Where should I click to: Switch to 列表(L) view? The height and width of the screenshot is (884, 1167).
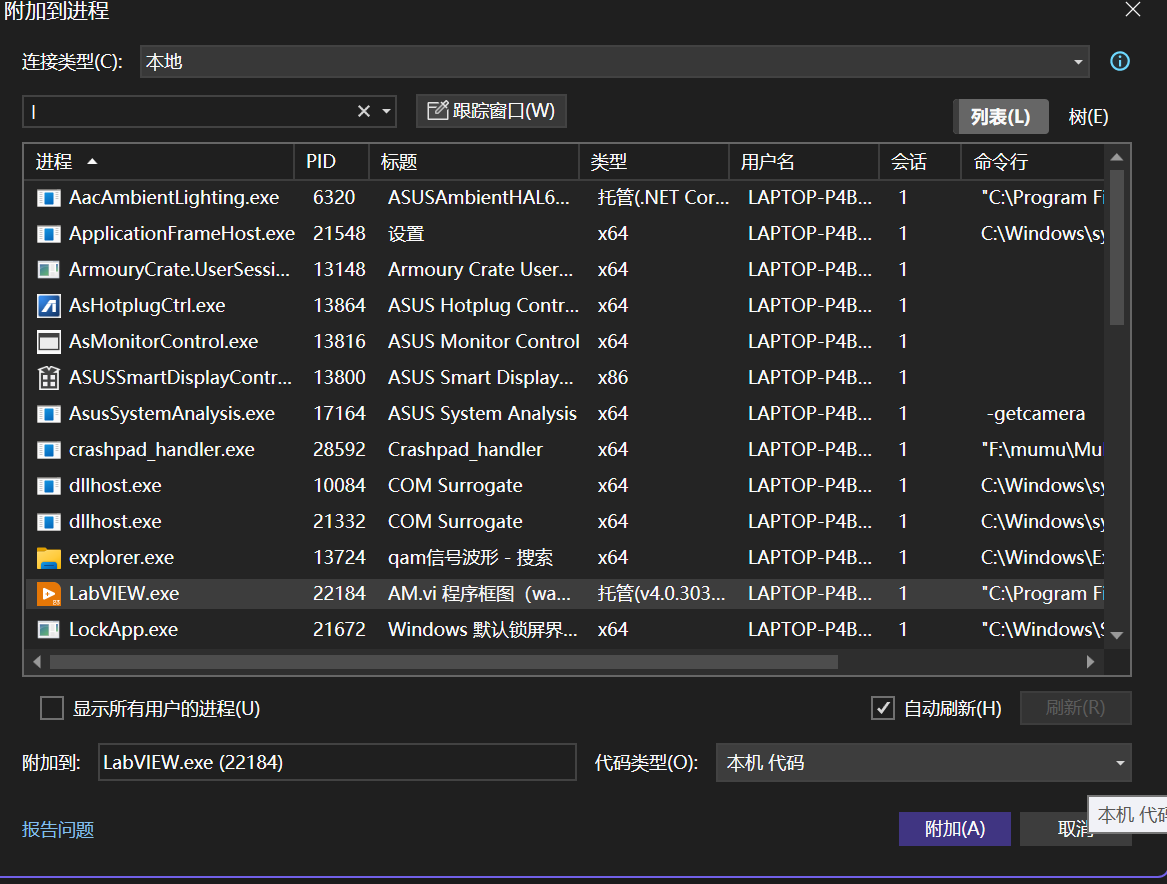(1000, 117)
